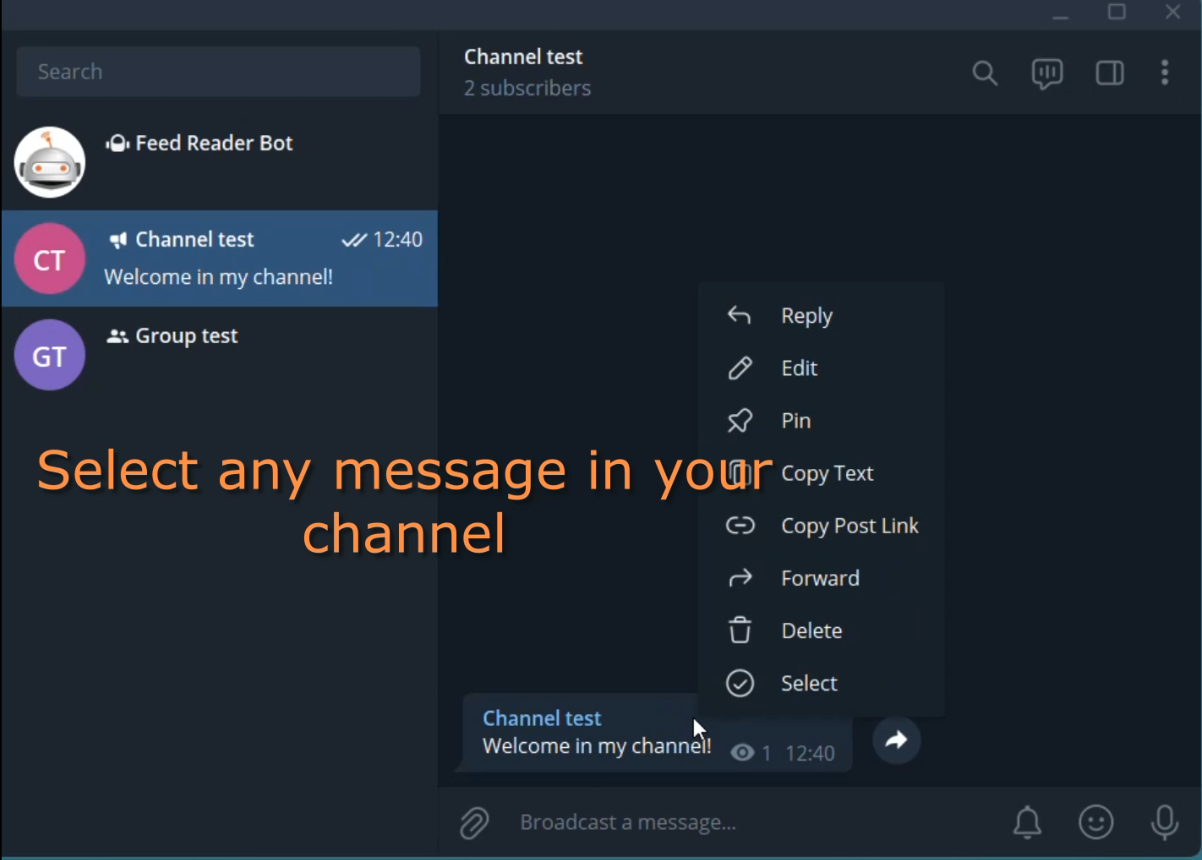The width and height of the screenshot is (1202, 860).
Task: Click the Search chats input field
Action: pos(218,72)
